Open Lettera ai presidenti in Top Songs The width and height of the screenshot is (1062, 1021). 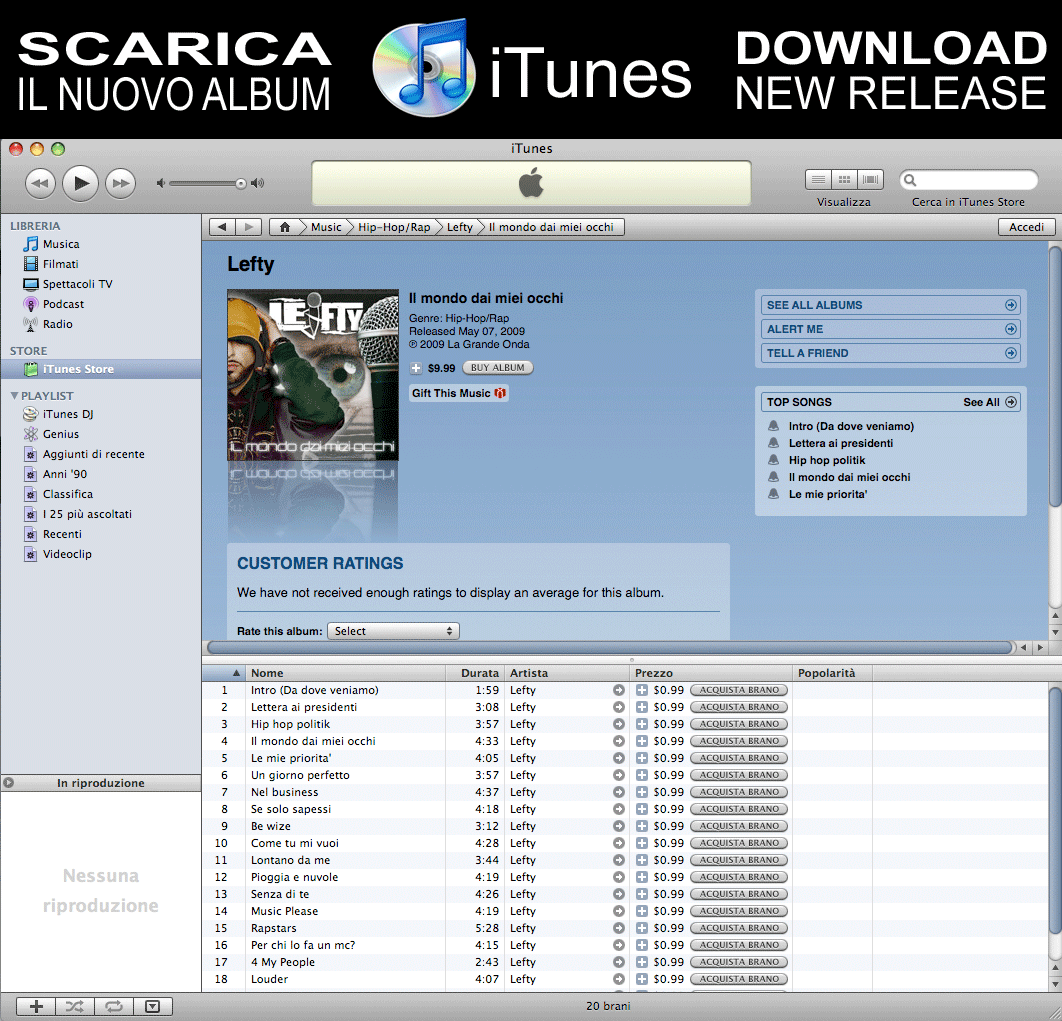[841, 443]
